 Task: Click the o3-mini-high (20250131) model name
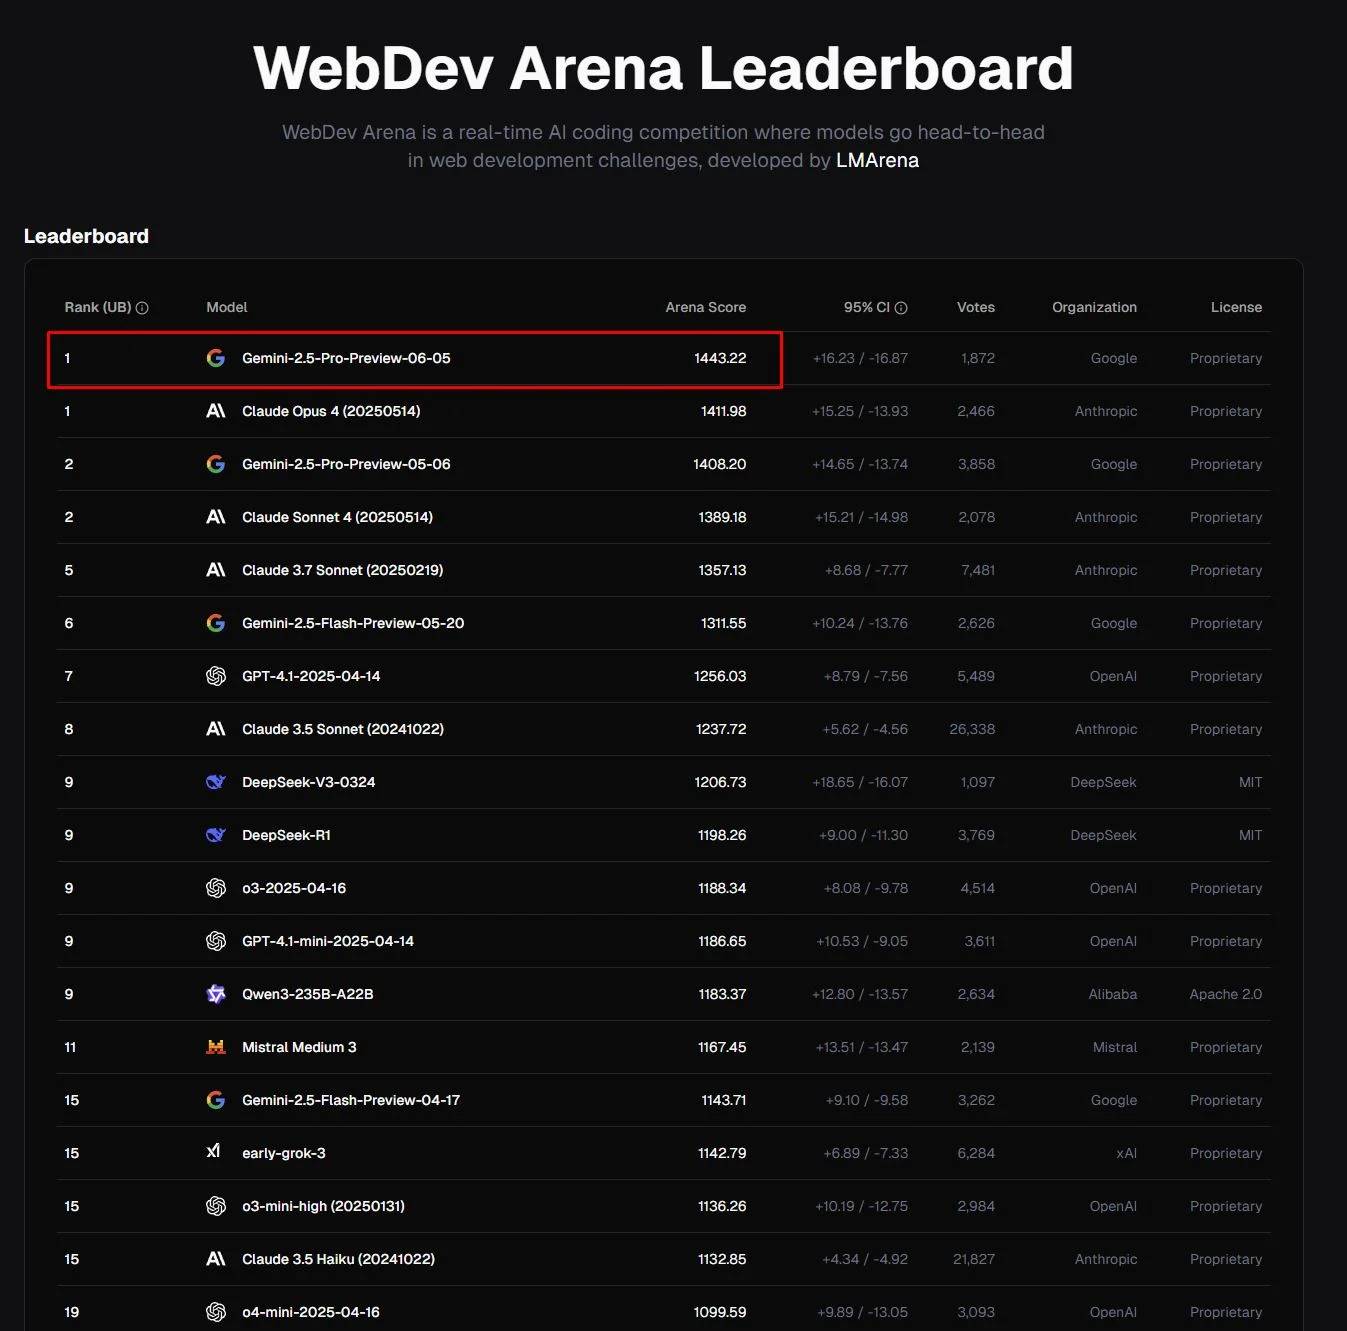point(323,1206)
